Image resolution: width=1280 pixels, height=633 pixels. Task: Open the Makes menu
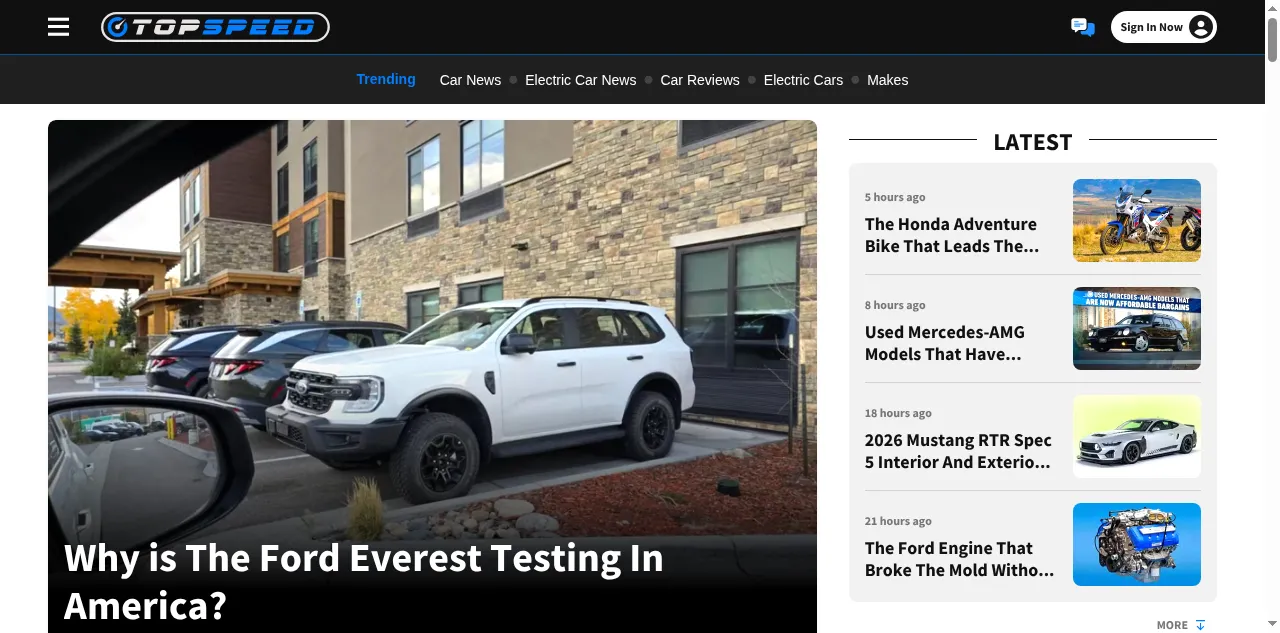(888, 80)
